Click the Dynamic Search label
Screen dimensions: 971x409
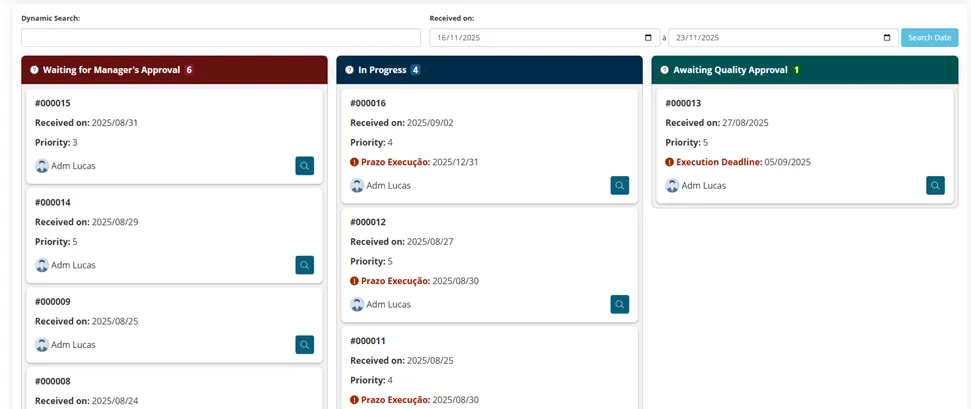coord(51,18)
